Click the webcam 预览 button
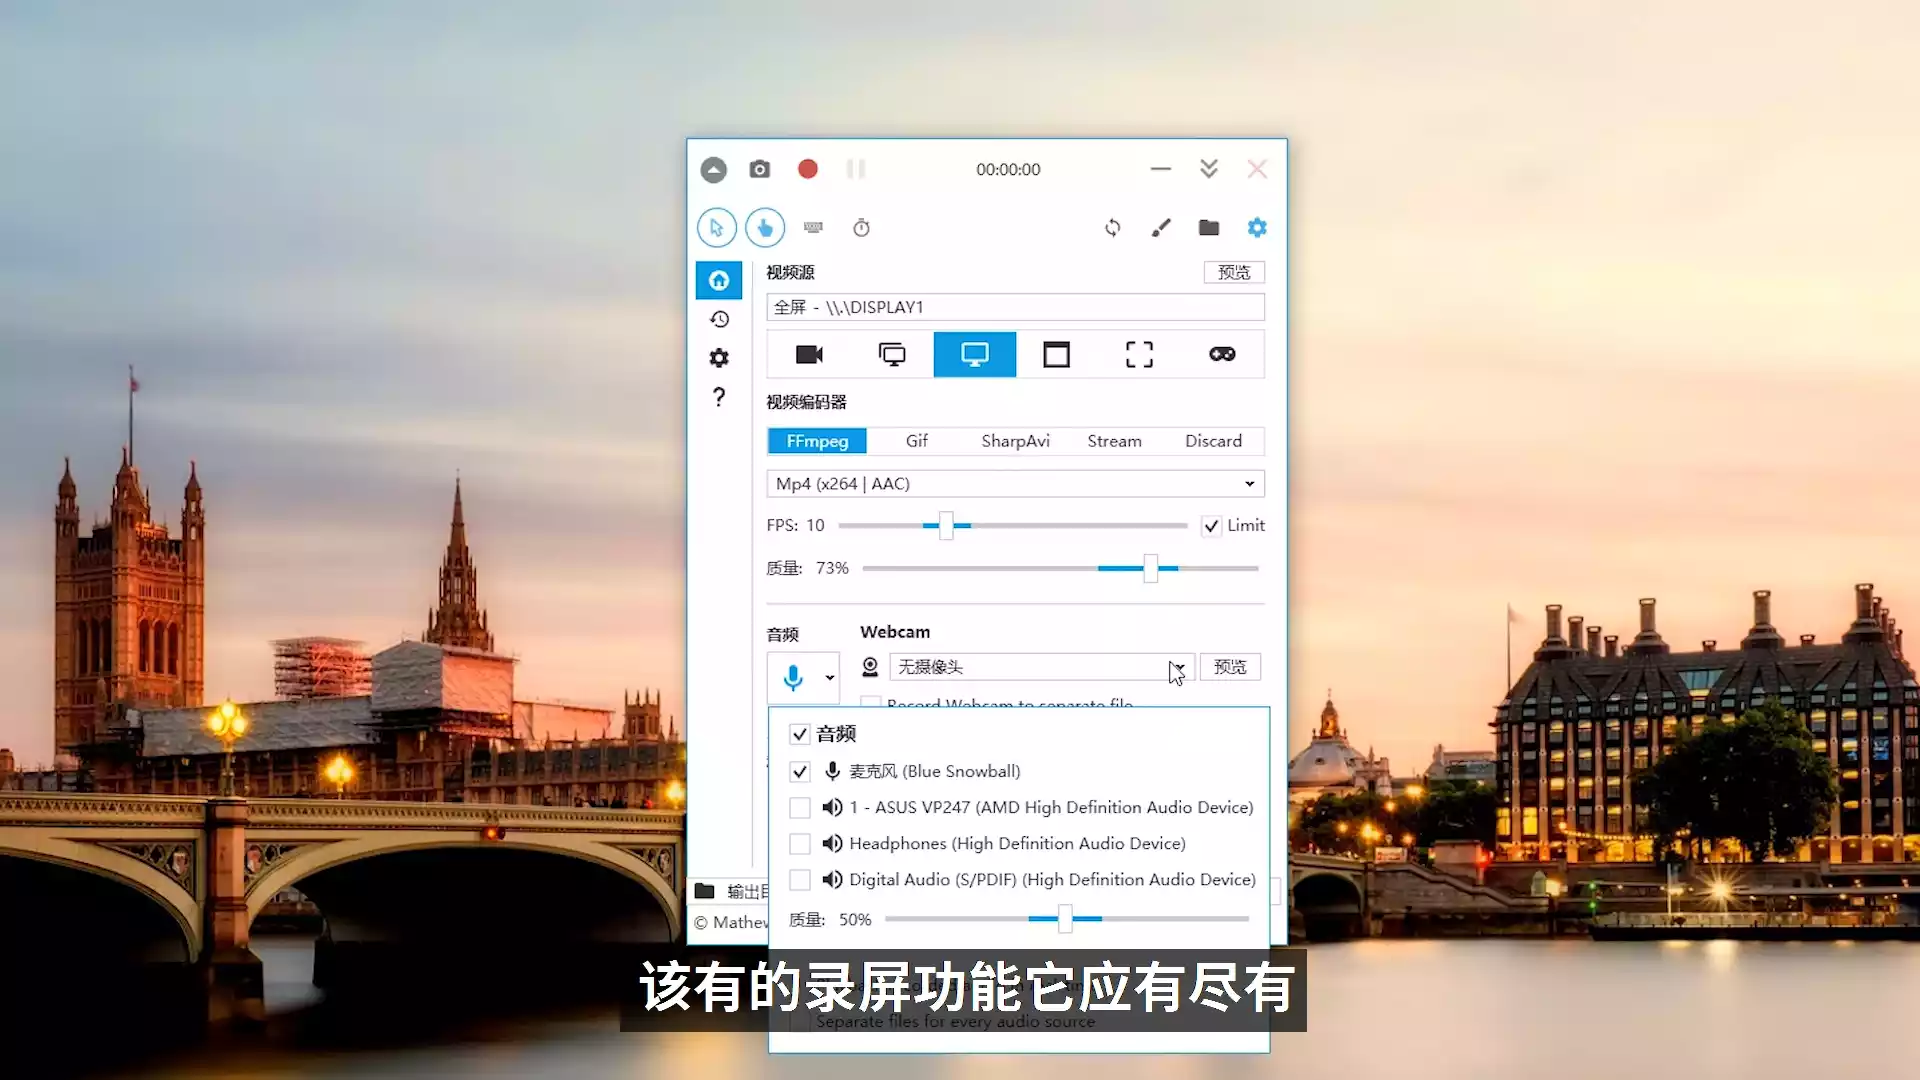The image size is (1920, 1080). pyautogui.click(x=1230, y=667)
